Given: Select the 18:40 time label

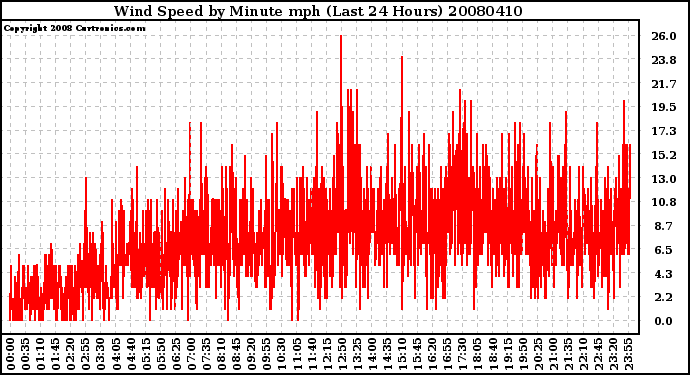Looking at the screenshot, I should point(492,354).
